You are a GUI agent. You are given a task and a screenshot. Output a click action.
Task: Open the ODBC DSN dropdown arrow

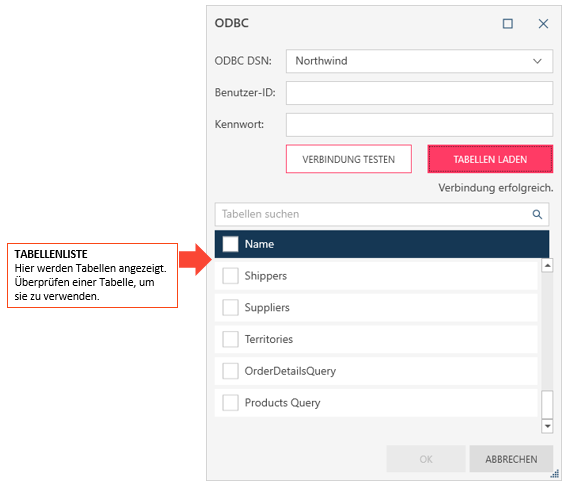click(537, 61)
